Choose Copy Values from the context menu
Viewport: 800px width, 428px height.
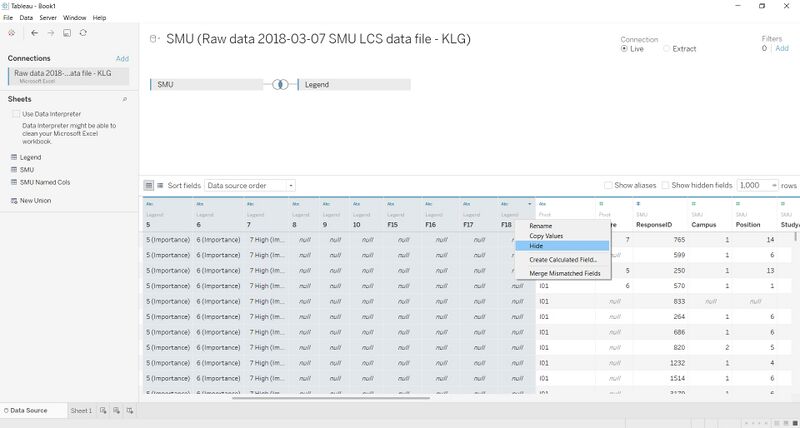[x=562, y=236]
